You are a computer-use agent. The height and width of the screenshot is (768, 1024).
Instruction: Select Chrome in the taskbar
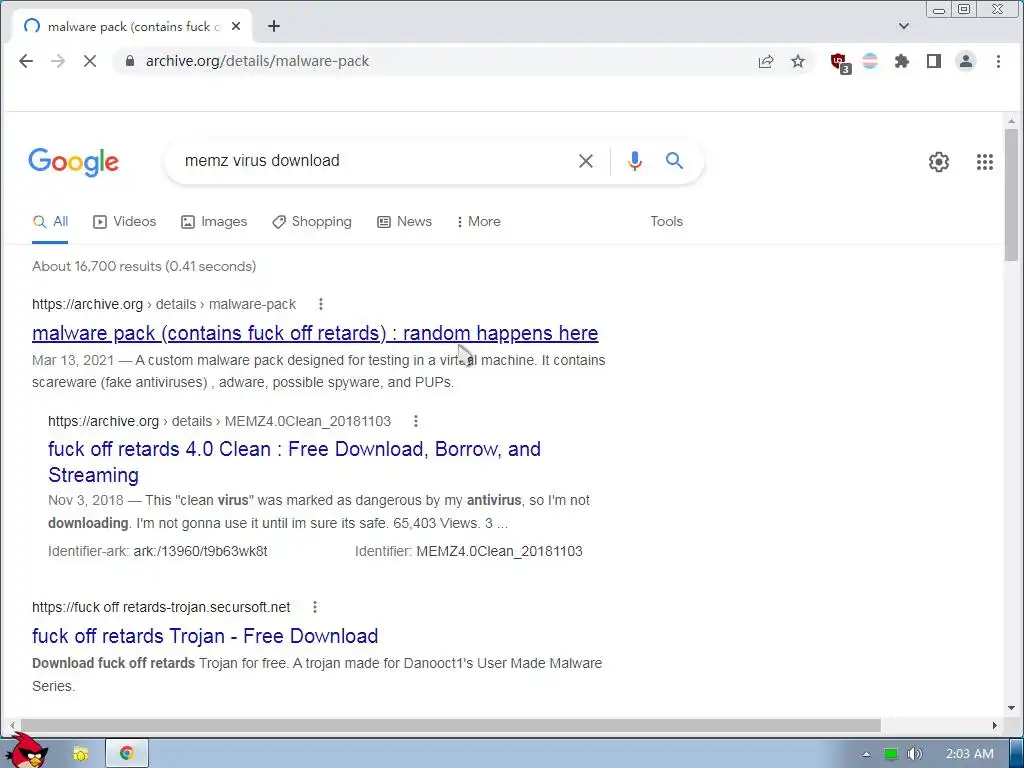pos(127,754)
